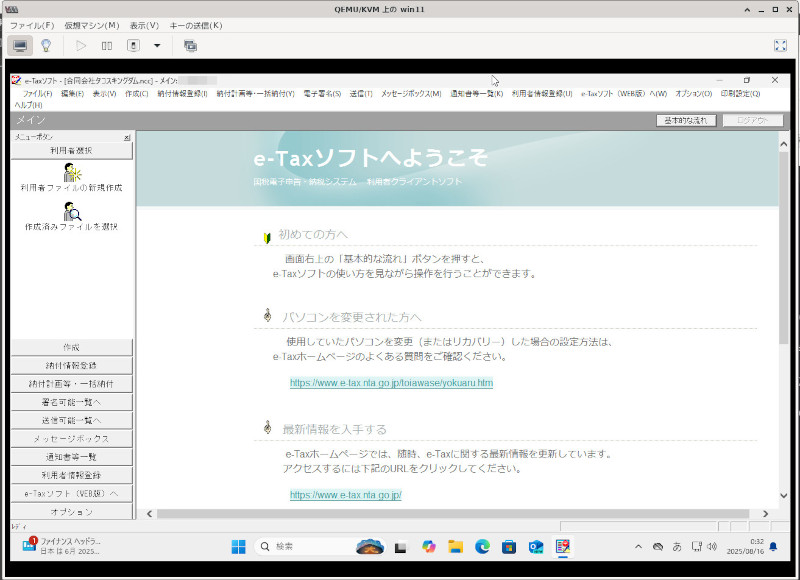Click the 利用者情報登録 sidebar button

pyautogui.click(x=71, y=475)
